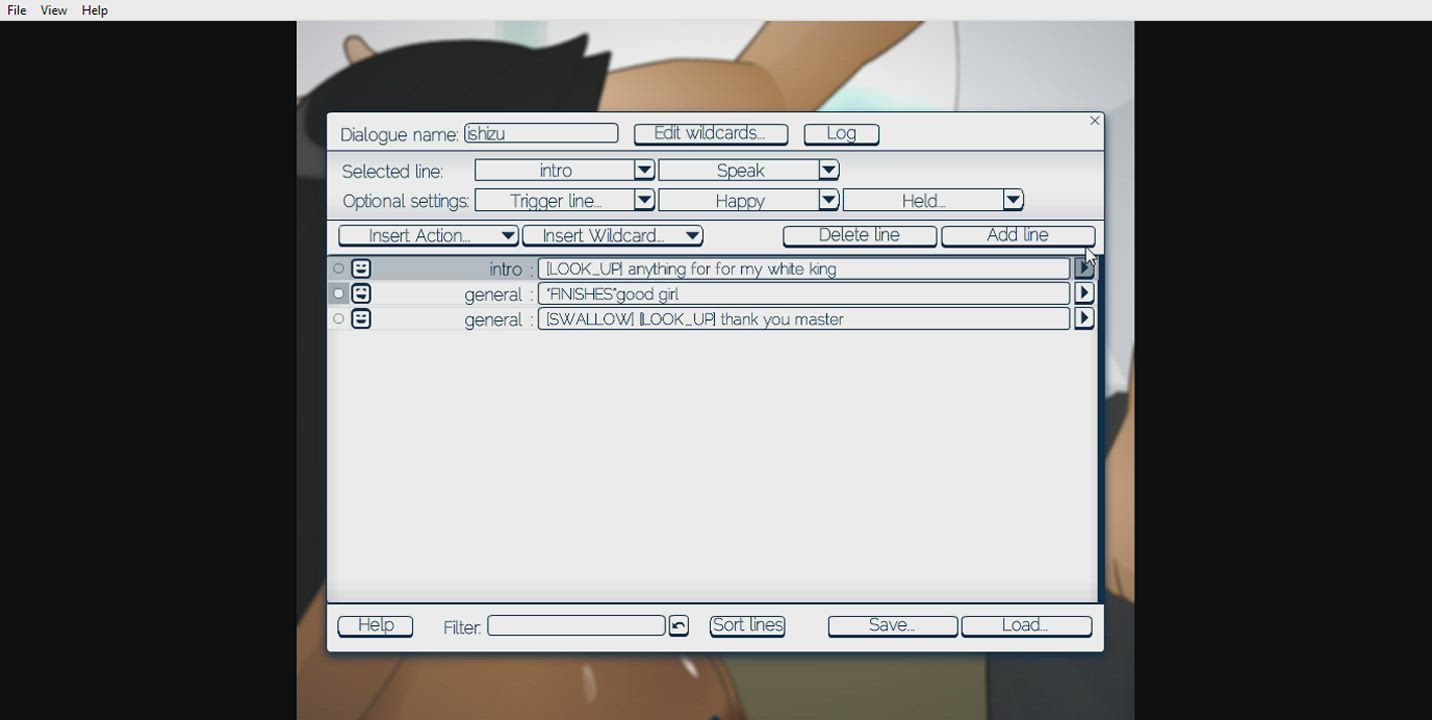Click the Dialogue name field containing 'ishizu'
1432x720 pixels.
pos(541,134)
